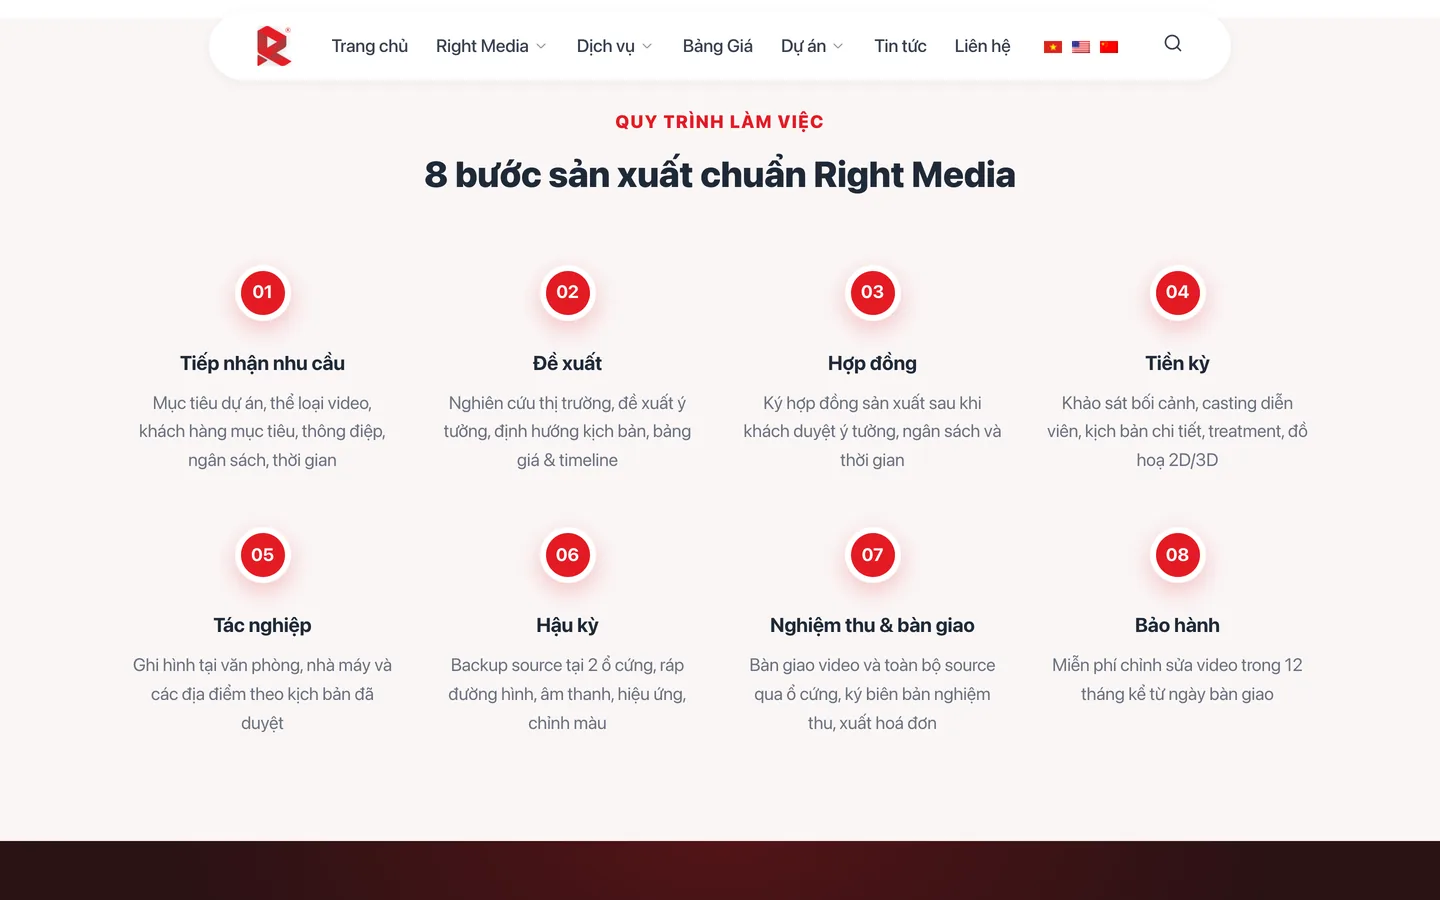1440x900 pixels.
Task: Click the text about 12-month free video edits
Action: click(x=1177, y=680)
